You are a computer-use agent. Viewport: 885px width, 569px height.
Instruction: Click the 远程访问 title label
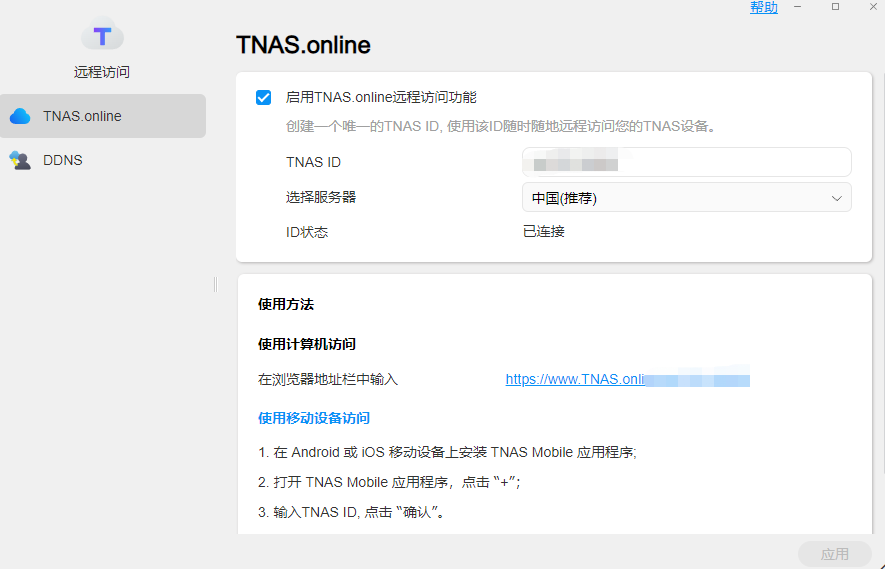click(102, 72)
